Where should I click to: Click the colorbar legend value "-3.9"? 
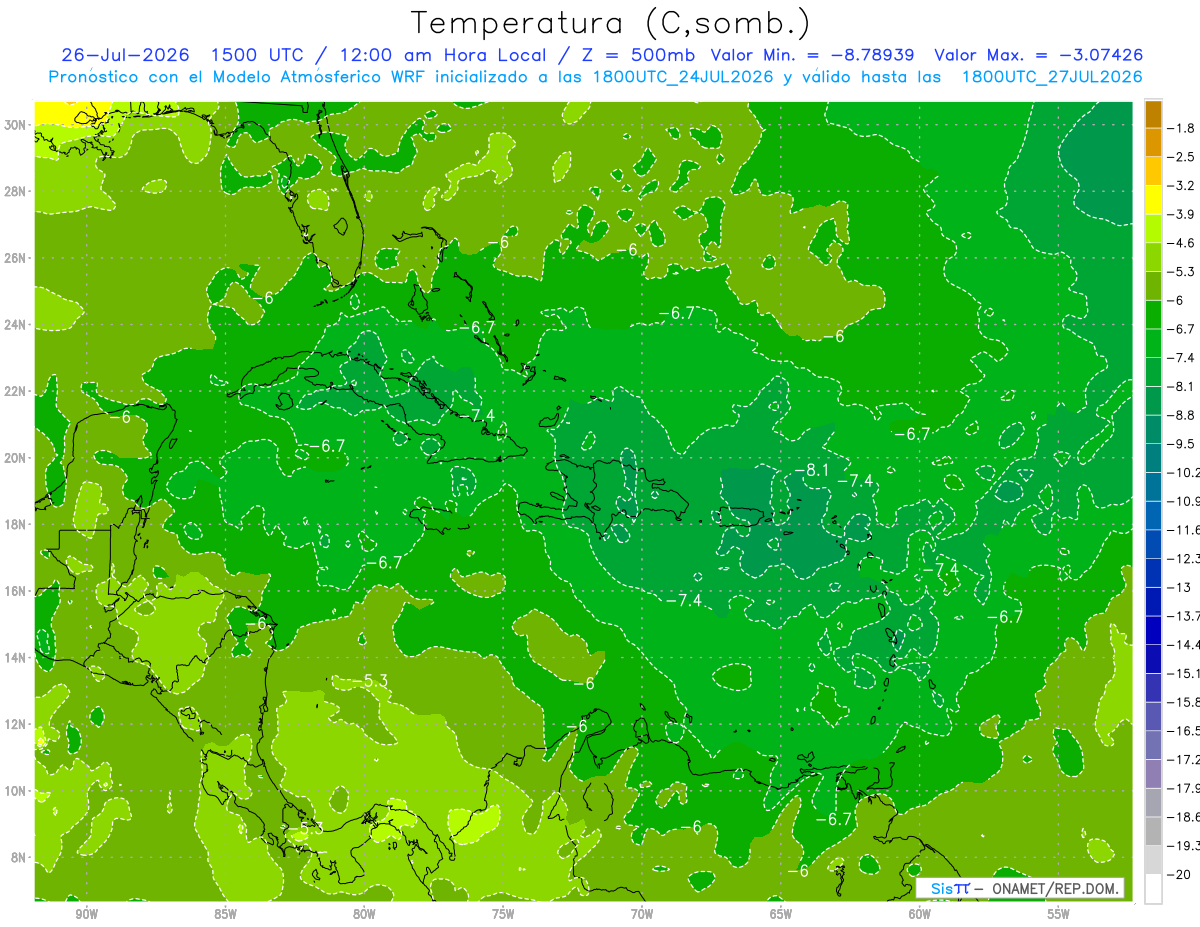tap(1182, 214)
